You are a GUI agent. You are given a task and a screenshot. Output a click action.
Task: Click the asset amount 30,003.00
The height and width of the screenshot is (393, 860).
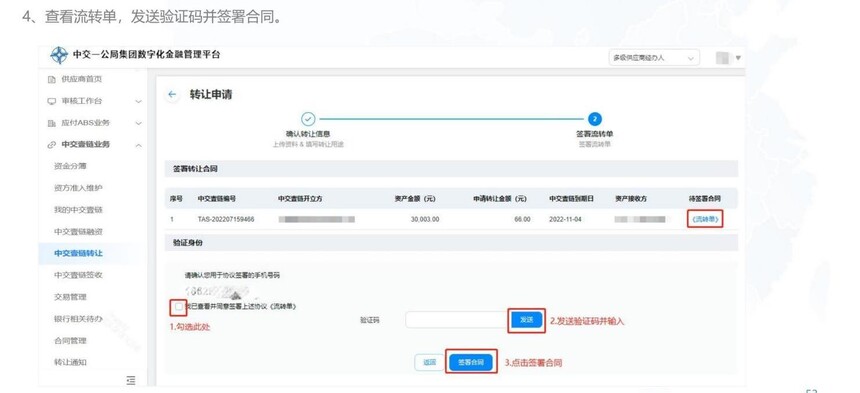pyautogui.click(x=425, y=219)
